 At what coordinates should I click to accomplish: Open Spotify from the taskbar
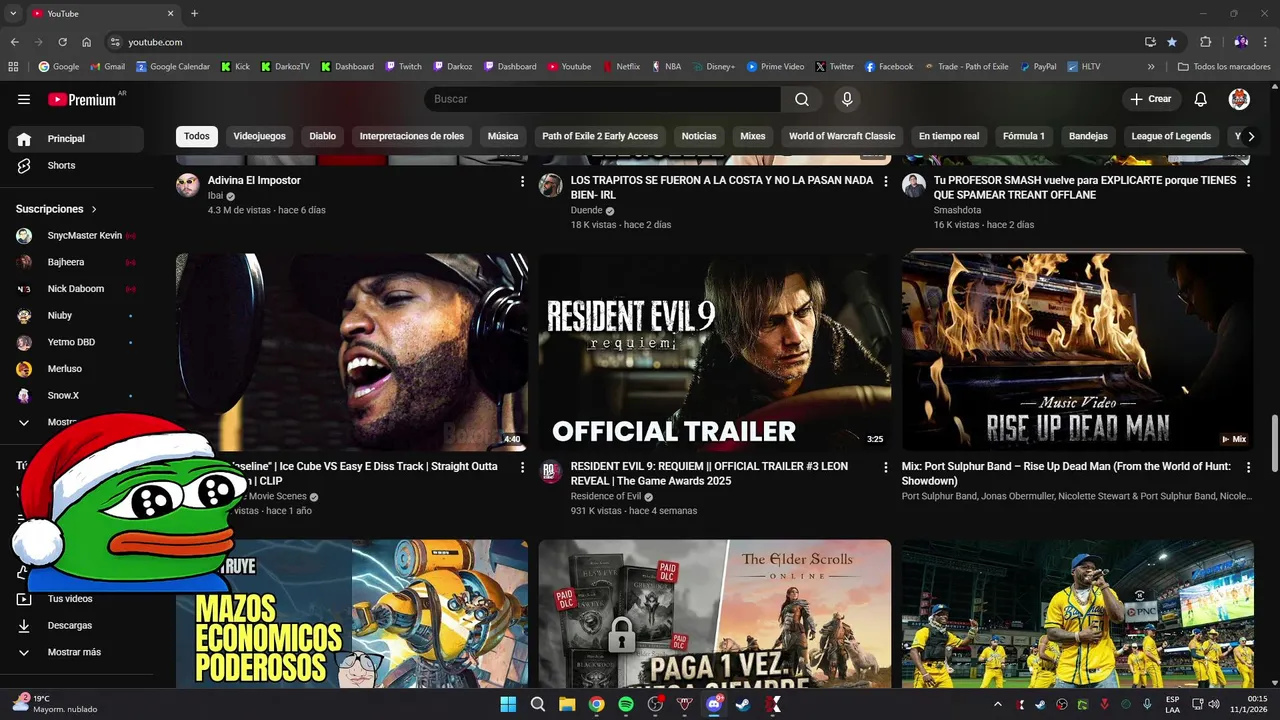click(x=626, y=704)
